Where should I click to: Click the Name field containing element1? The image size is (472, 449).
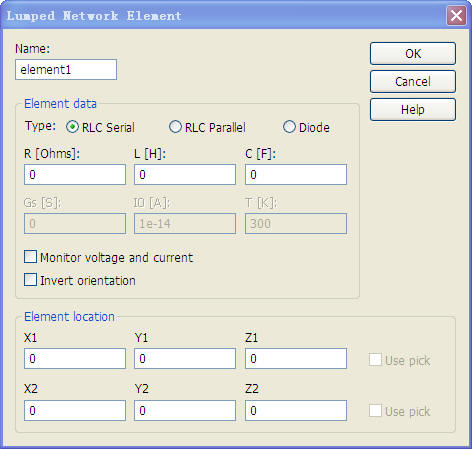pyautogui.click(x=66, y=70)
